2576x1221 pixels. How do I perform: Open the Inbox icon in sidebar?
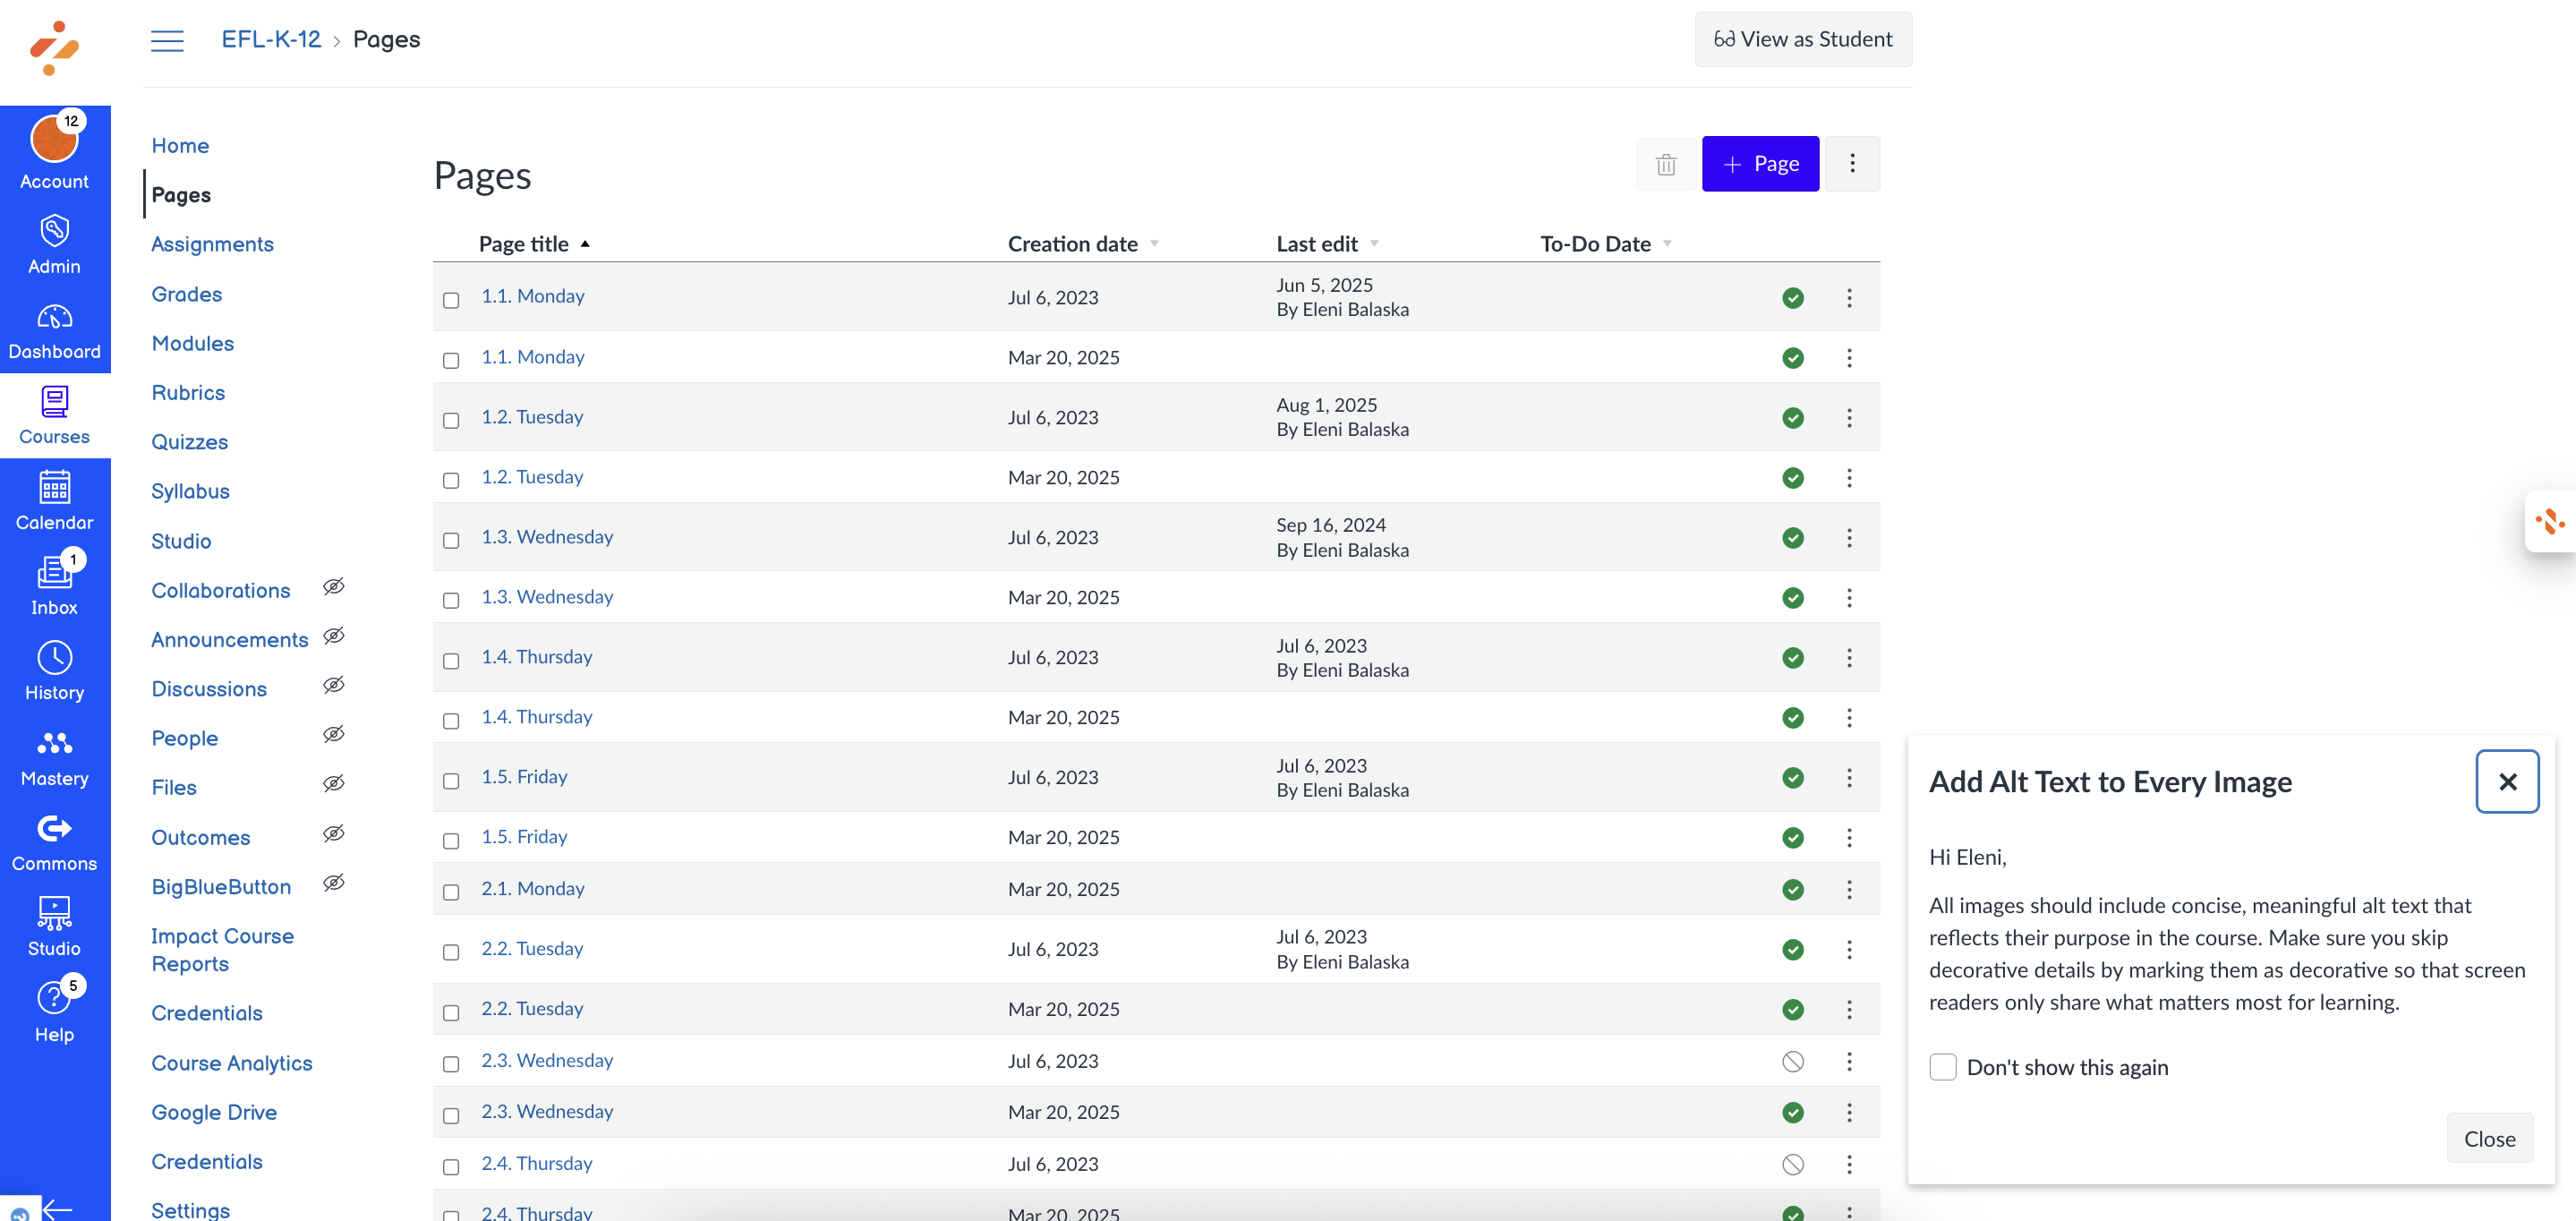[54, 585]
